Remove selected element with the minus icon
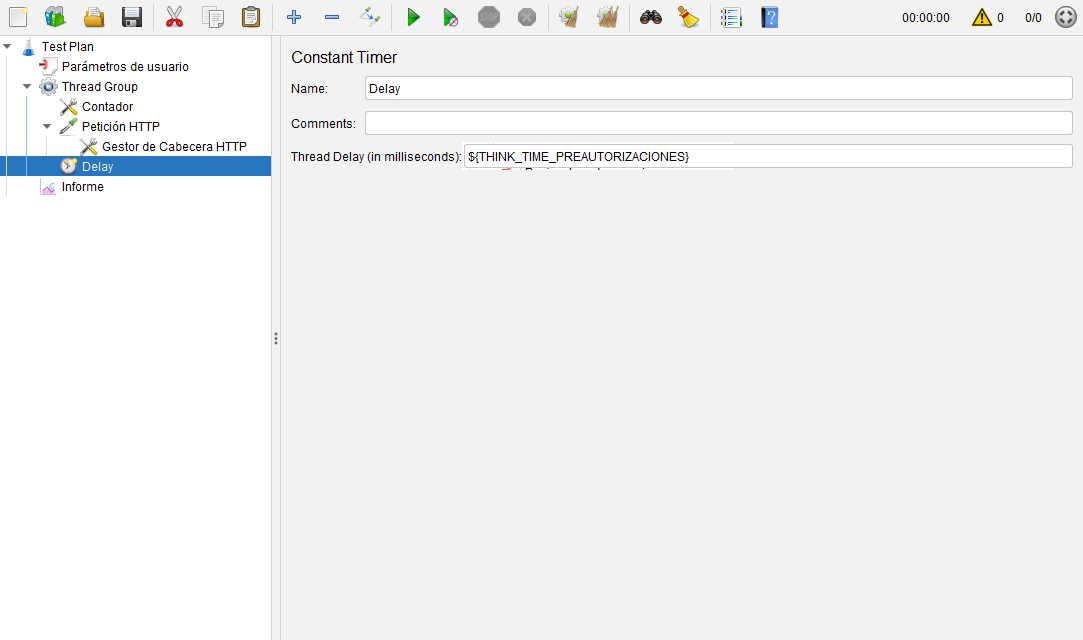Screen dimensions: 1083x640 click(x=331, y=17)
